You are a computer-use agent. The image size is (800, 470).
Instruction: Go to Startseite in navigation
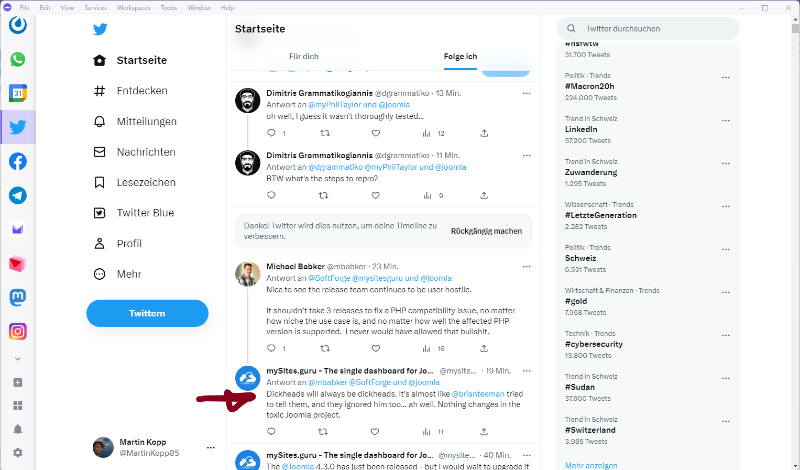130,60
